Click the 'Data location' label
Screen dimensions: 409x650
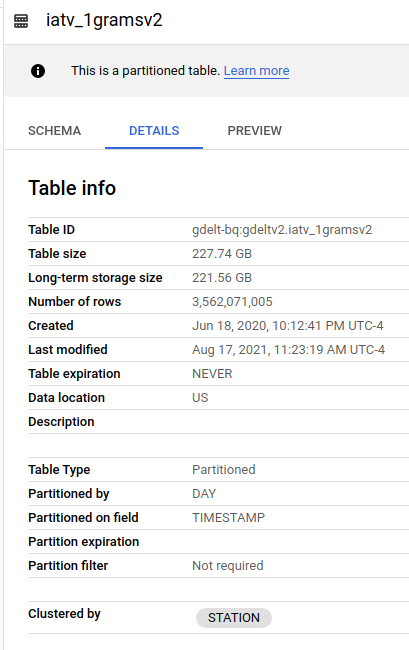coord(66,398)
